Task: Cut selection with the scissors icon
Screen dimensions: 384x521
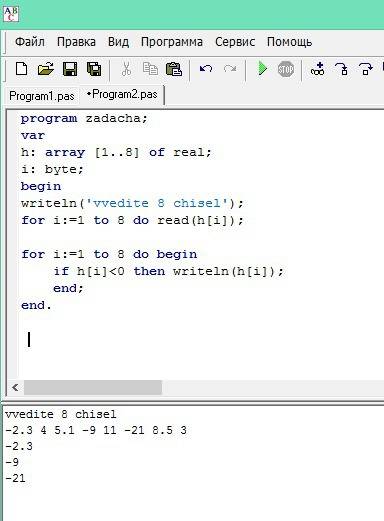Action: tap(126, 69)
